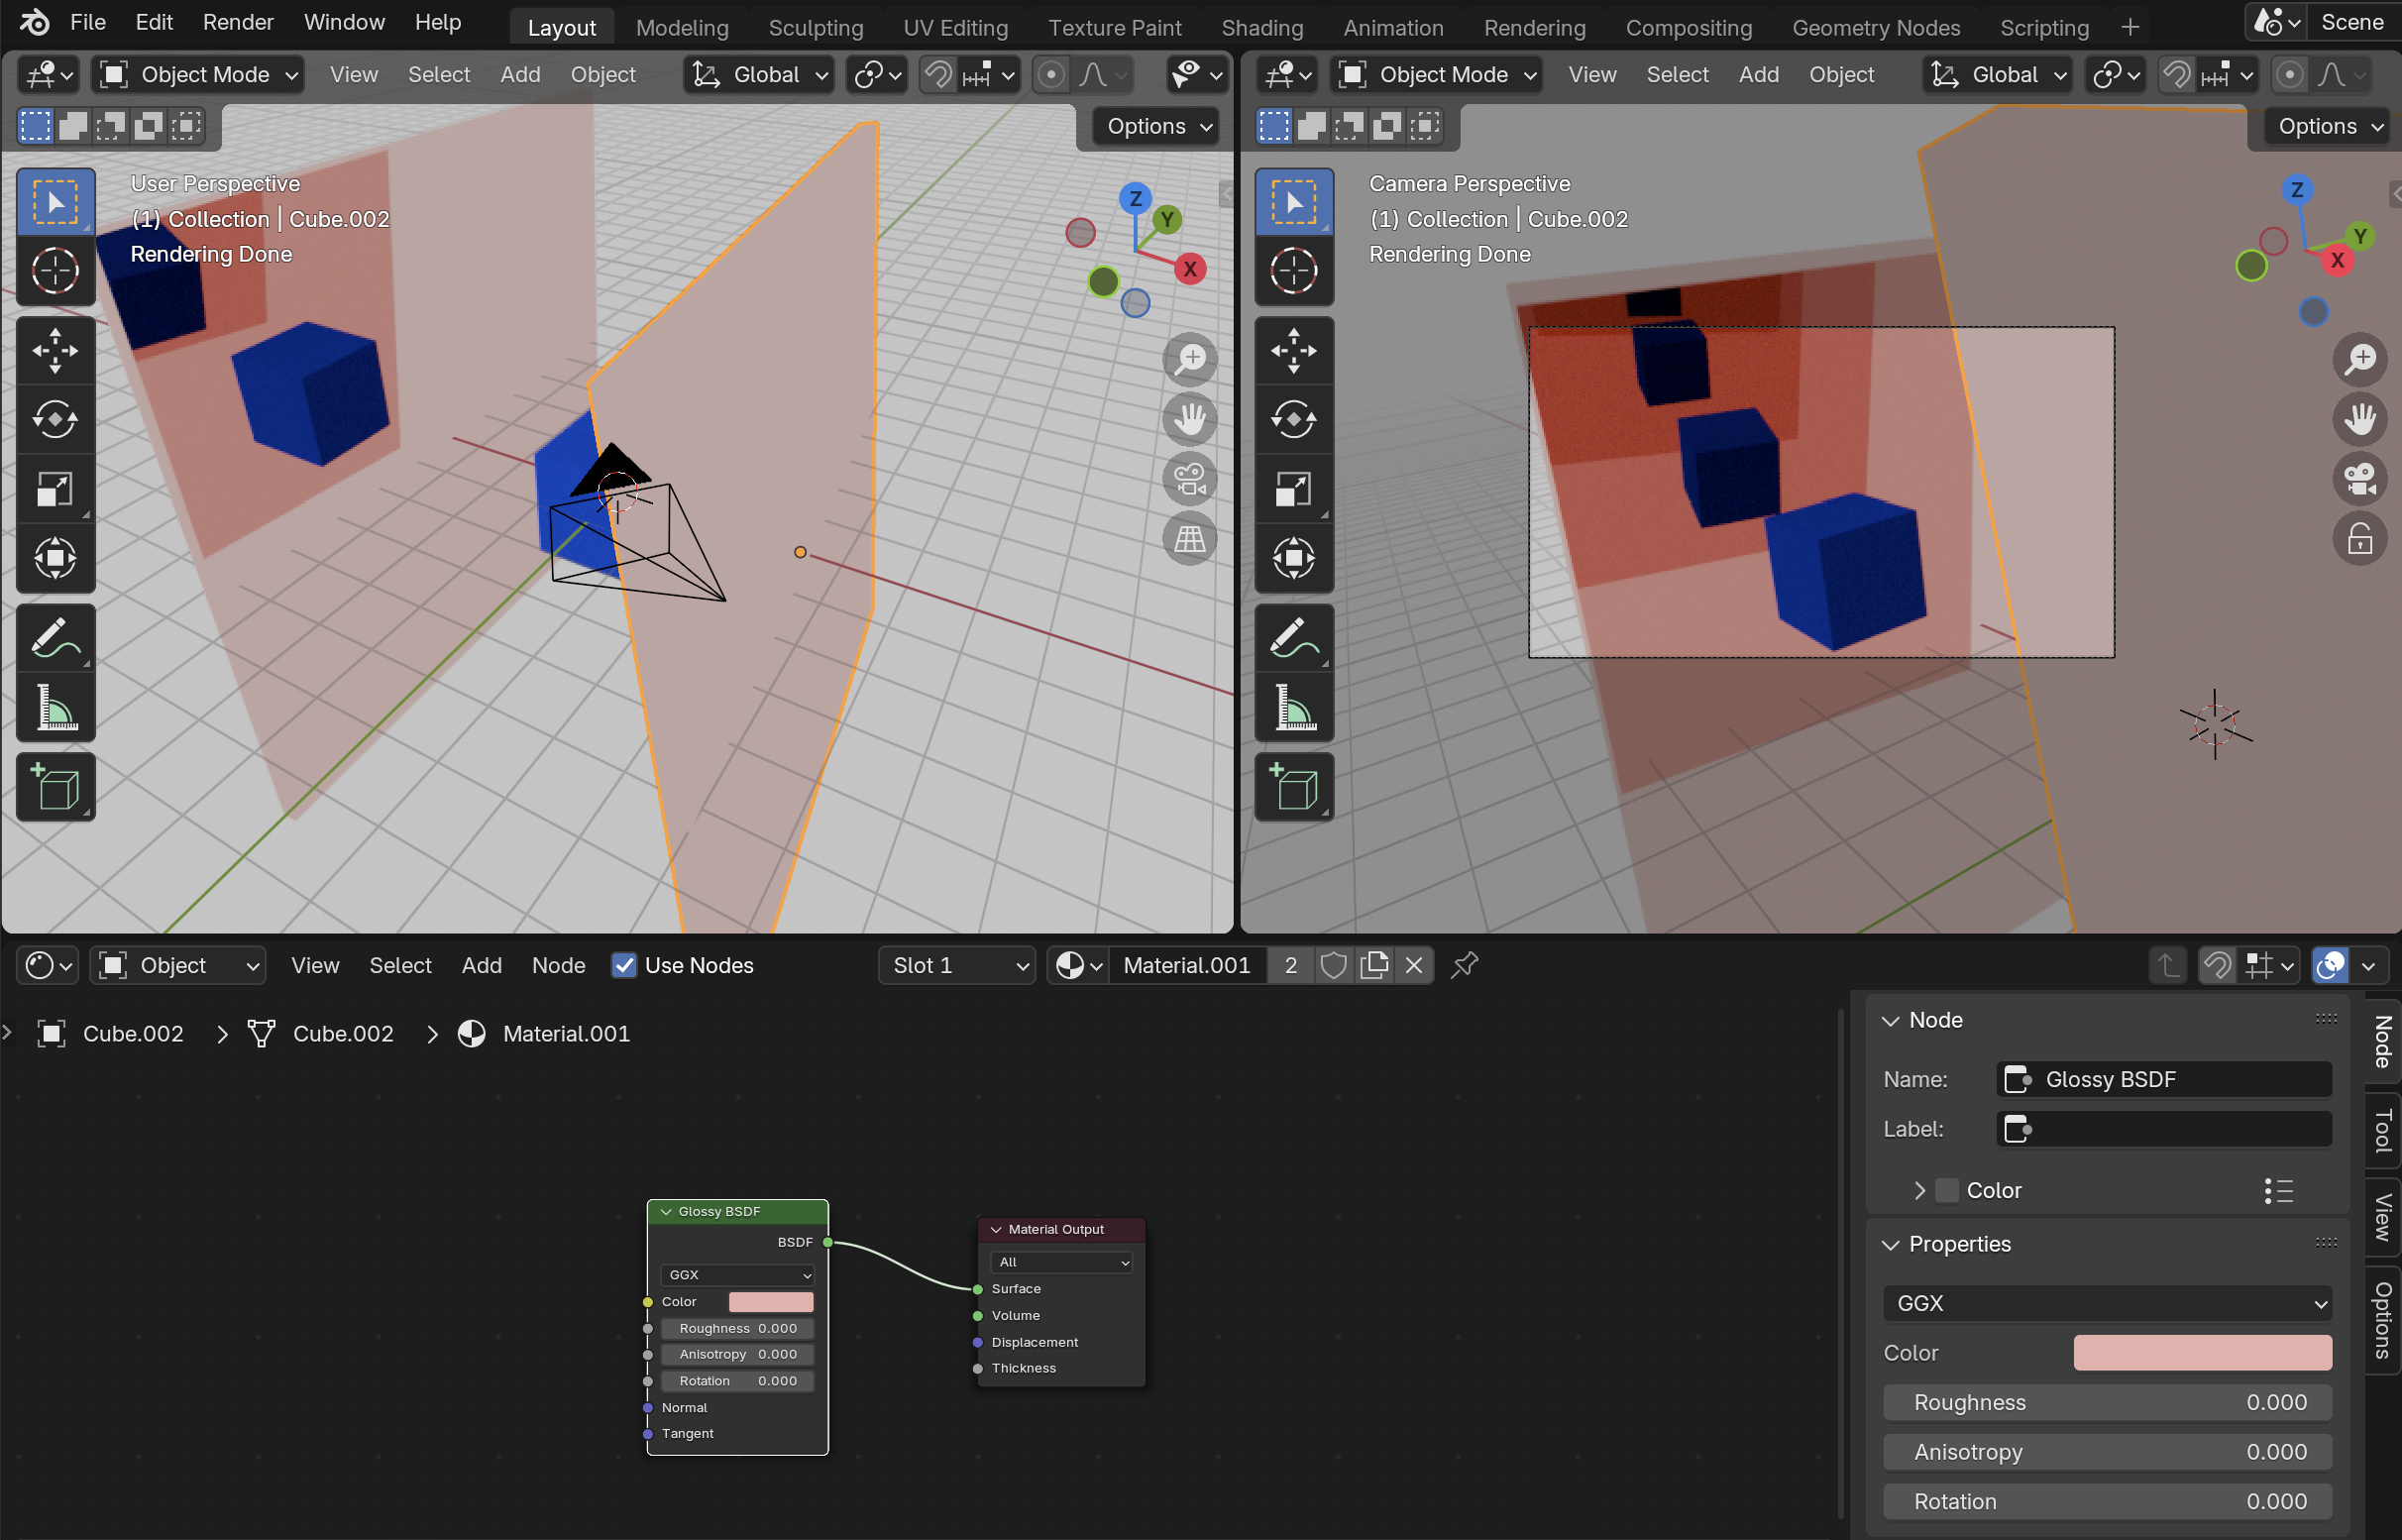Uncheck the Use Nodes checkbox
This screenshot has width=2402, height=1540.
624,965
